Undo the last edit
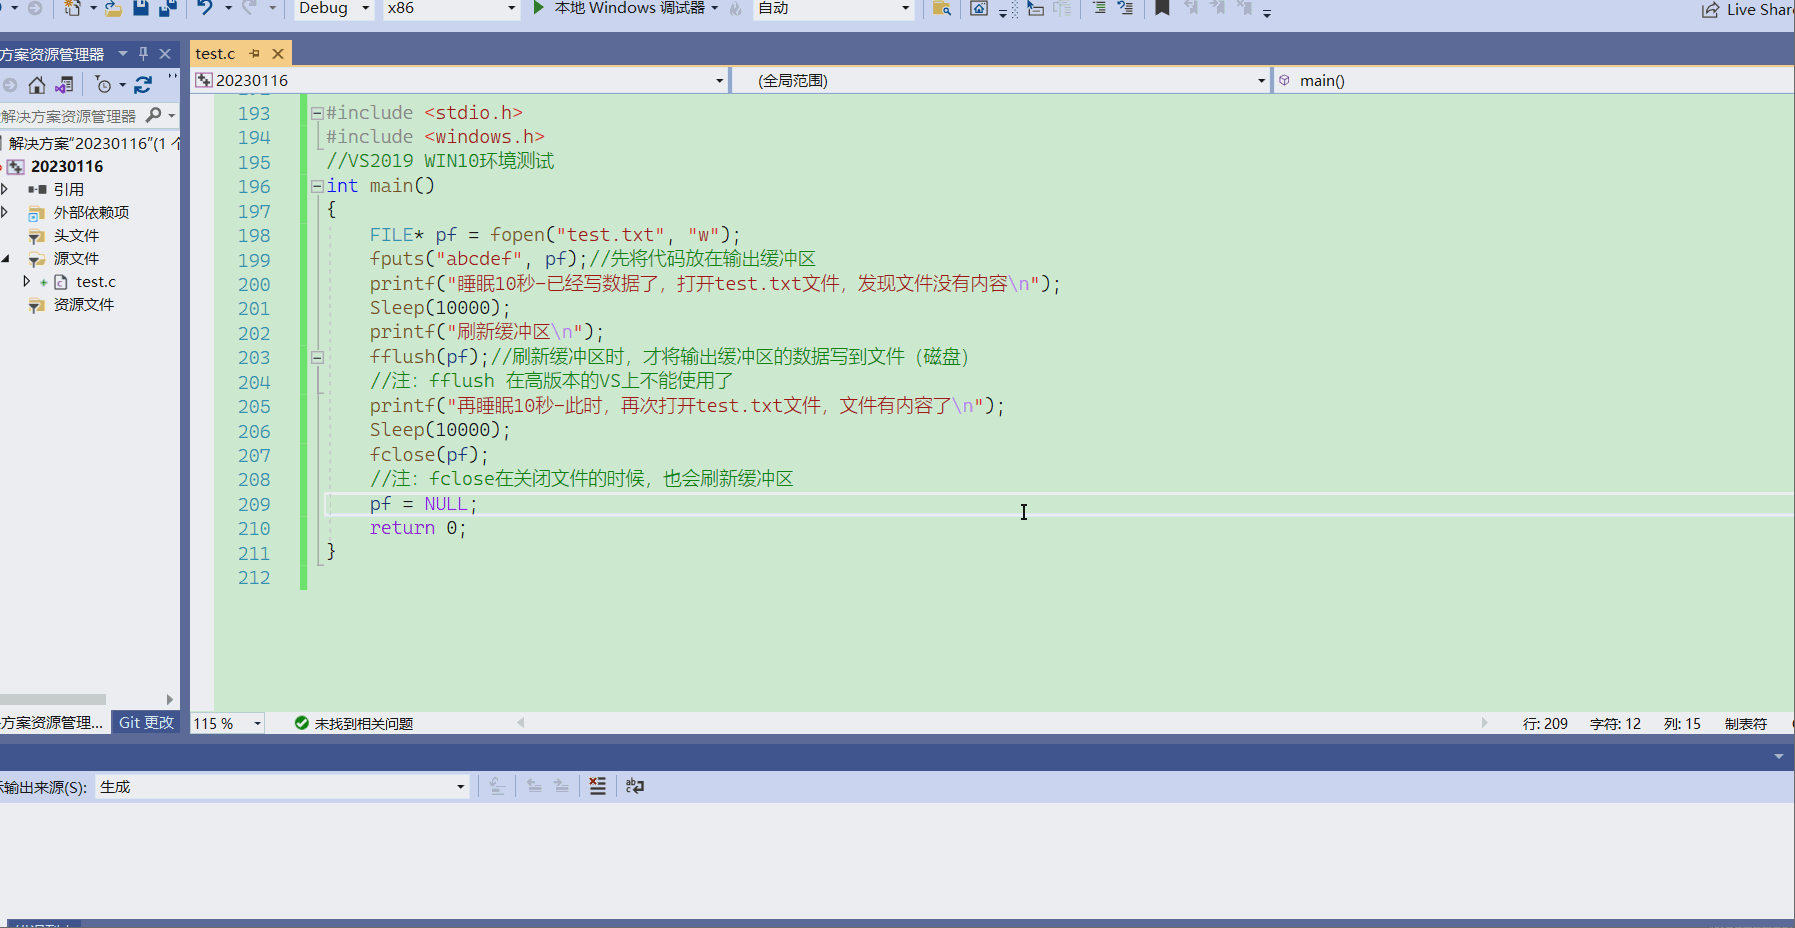 205,8
